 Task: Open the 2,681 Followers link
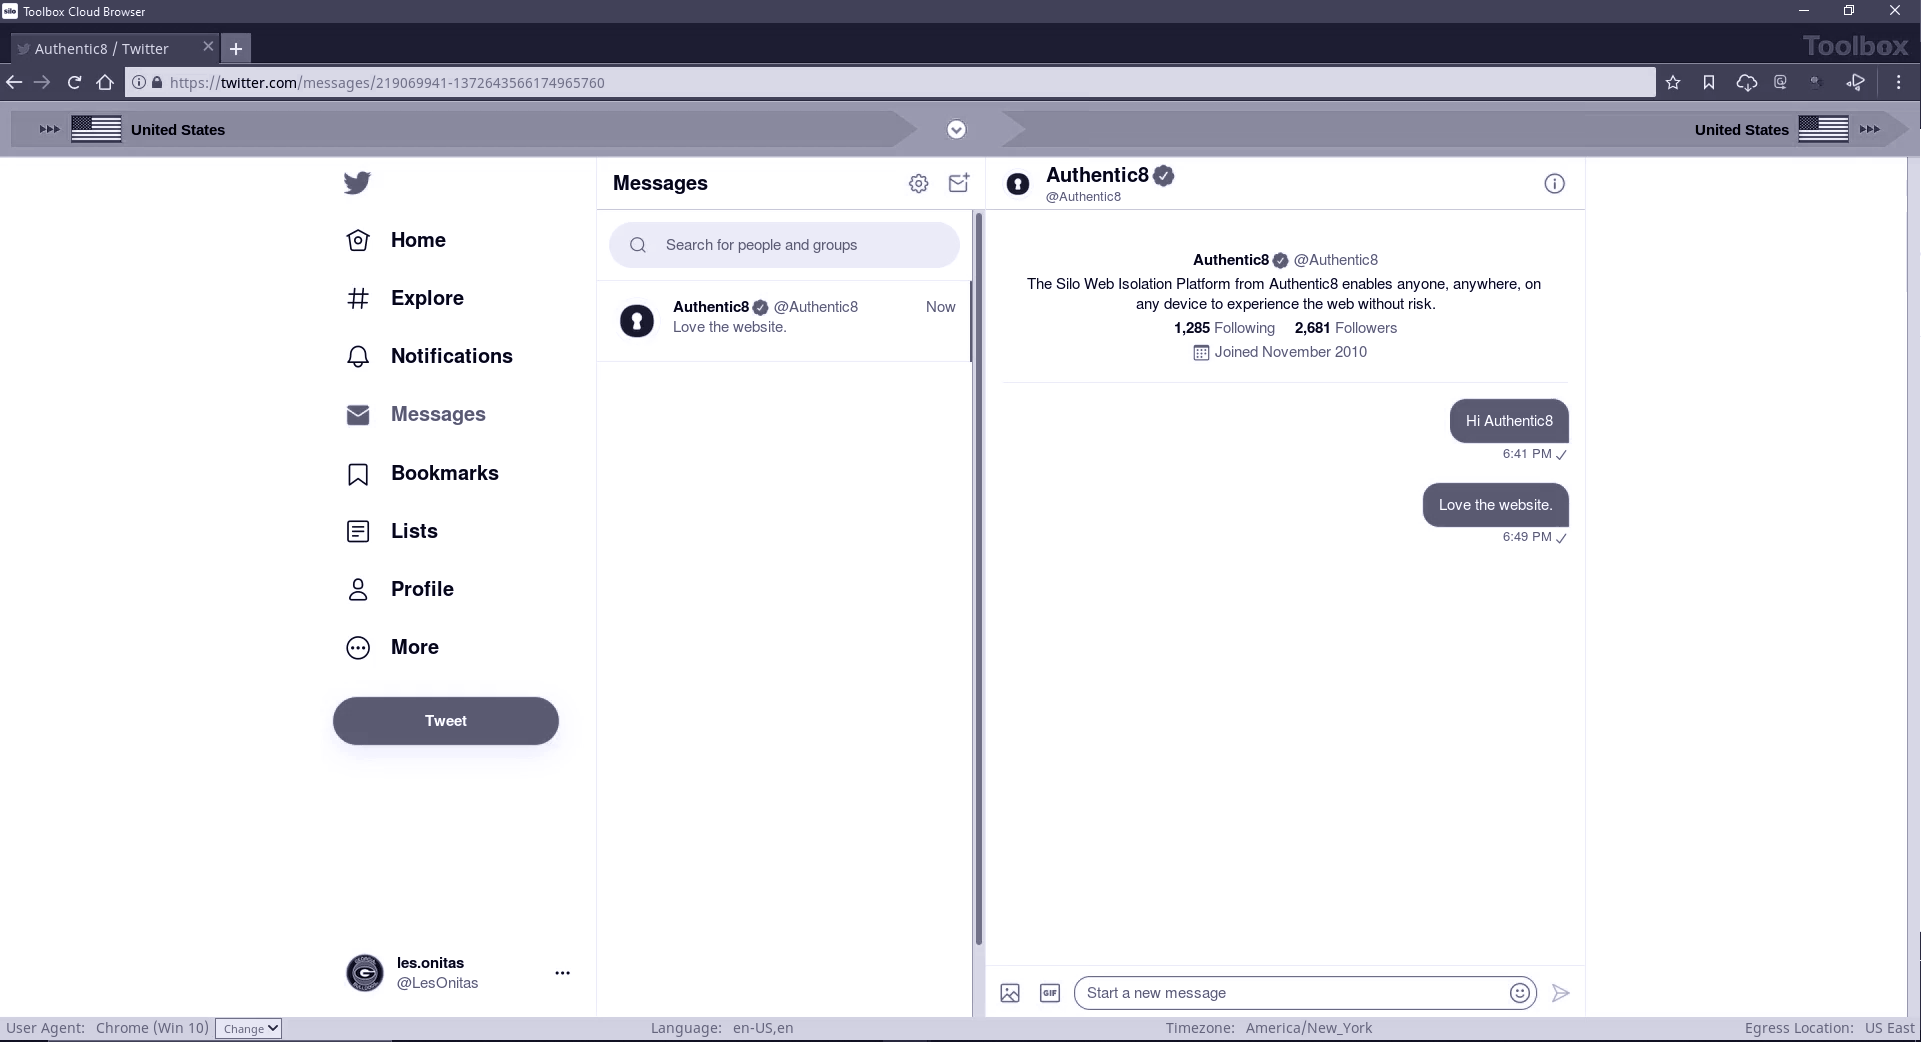pyautogui.click(x=1346, y=328)
